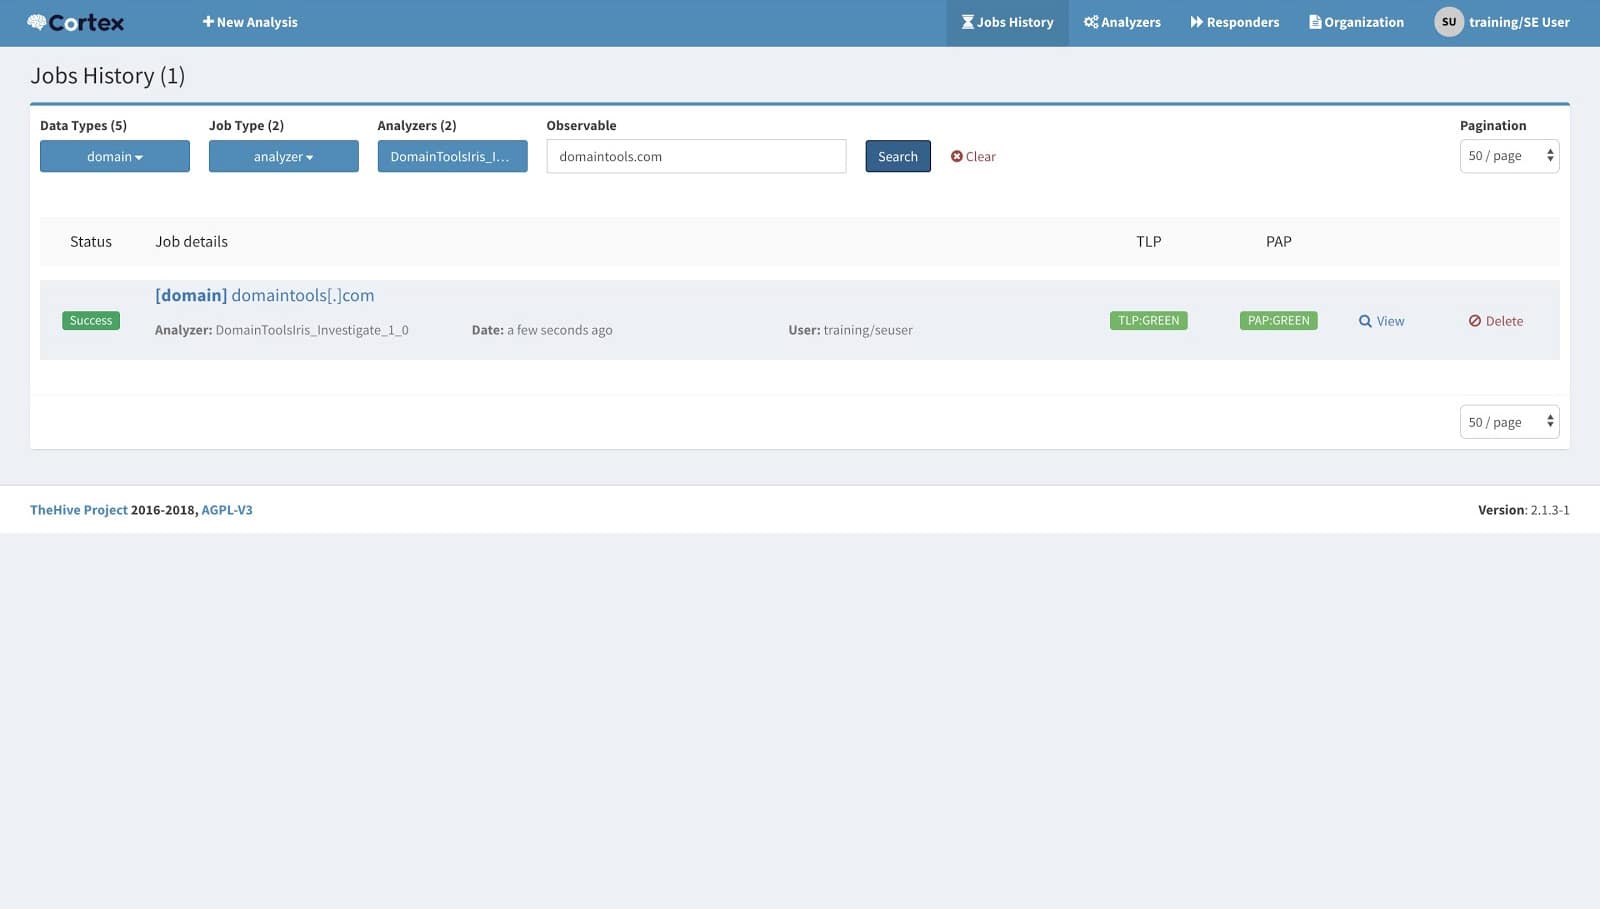Click the TLP:GREEN badge

(x=1148, y=320)
